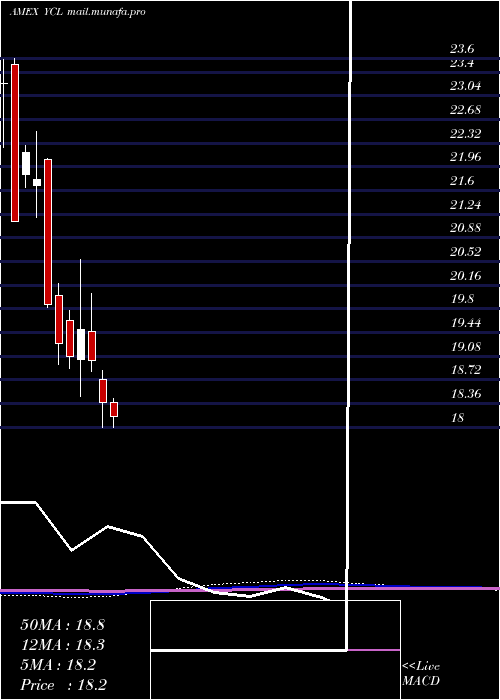Click the 21.6 price axis label
Image resolution: width=500 pixels, height=700 pixels.
tap(462, 181)
